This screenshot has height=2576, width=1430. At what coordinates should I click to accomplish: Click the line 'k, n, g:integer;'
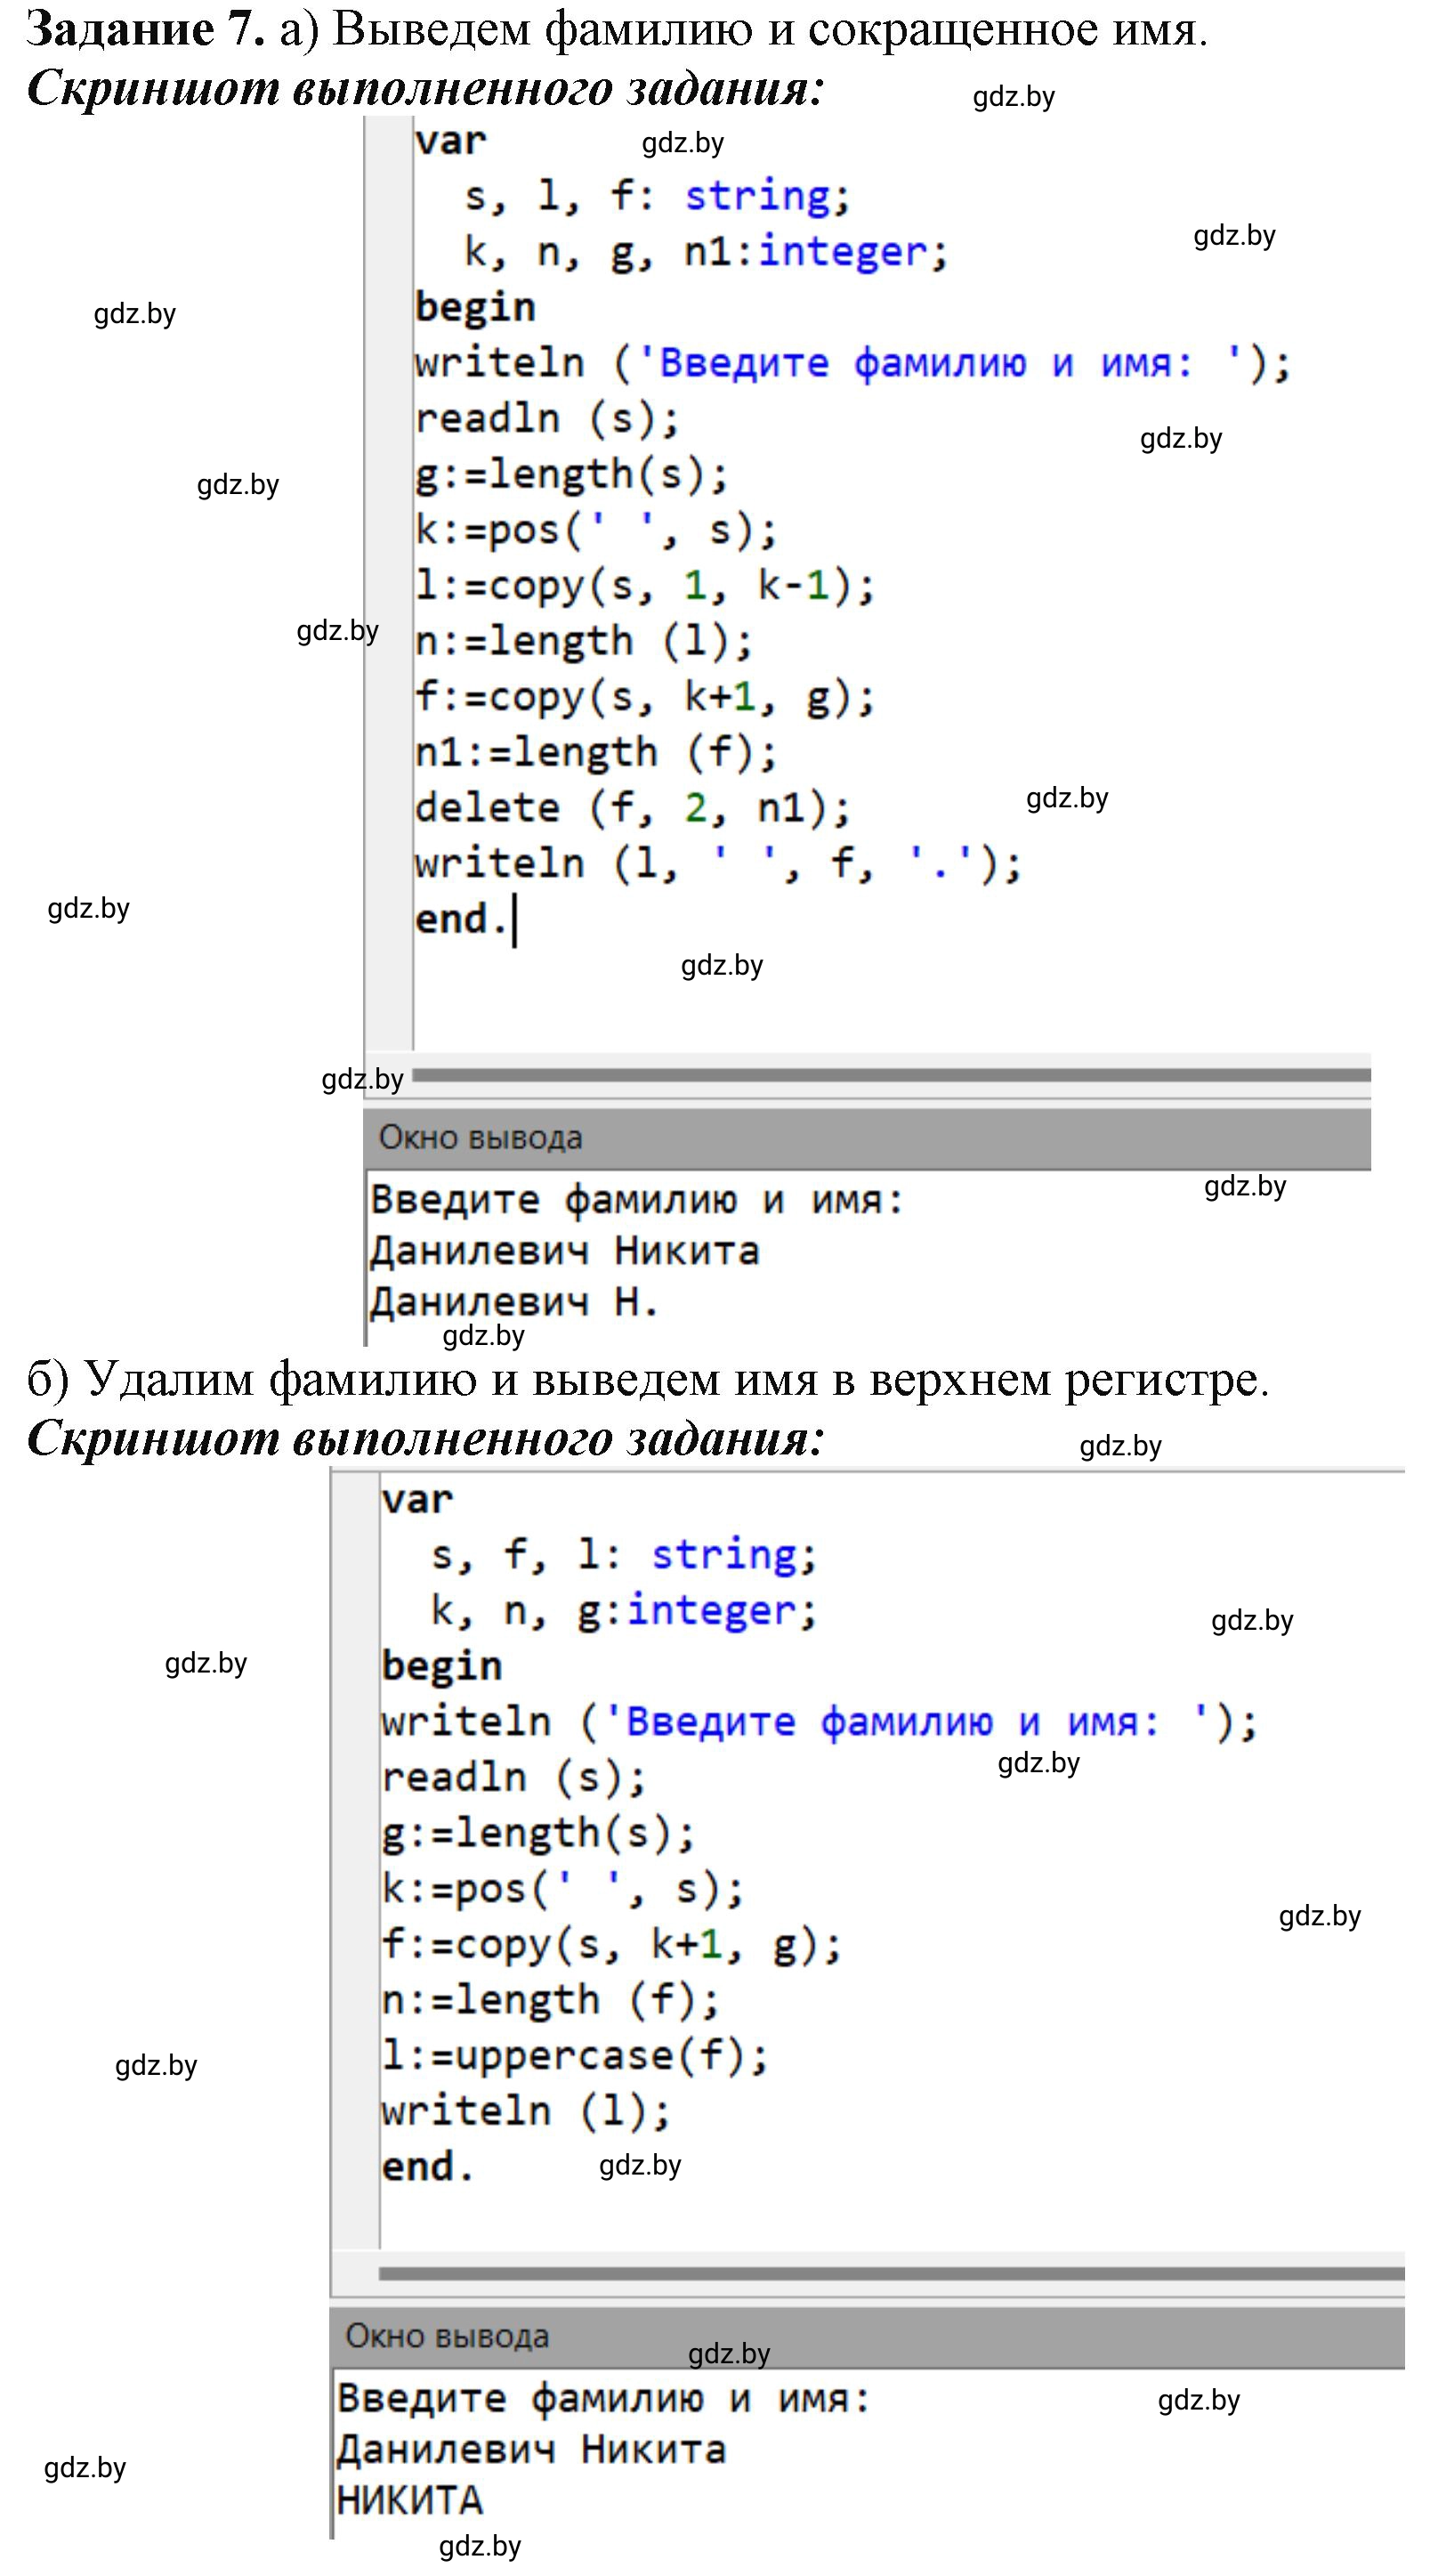624,1611
